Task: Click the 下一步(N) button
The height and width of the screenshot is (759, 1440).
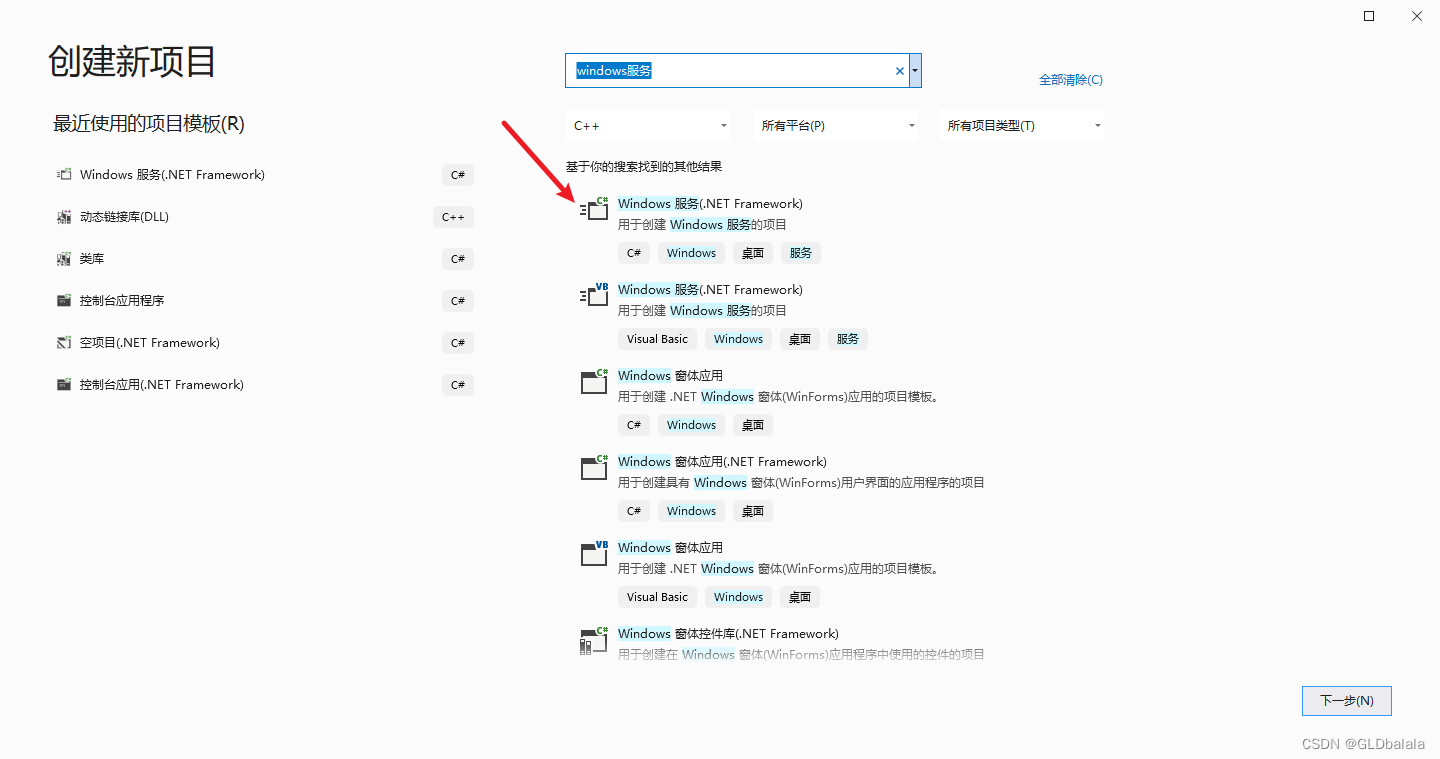Action: [x=1347, y=701]
